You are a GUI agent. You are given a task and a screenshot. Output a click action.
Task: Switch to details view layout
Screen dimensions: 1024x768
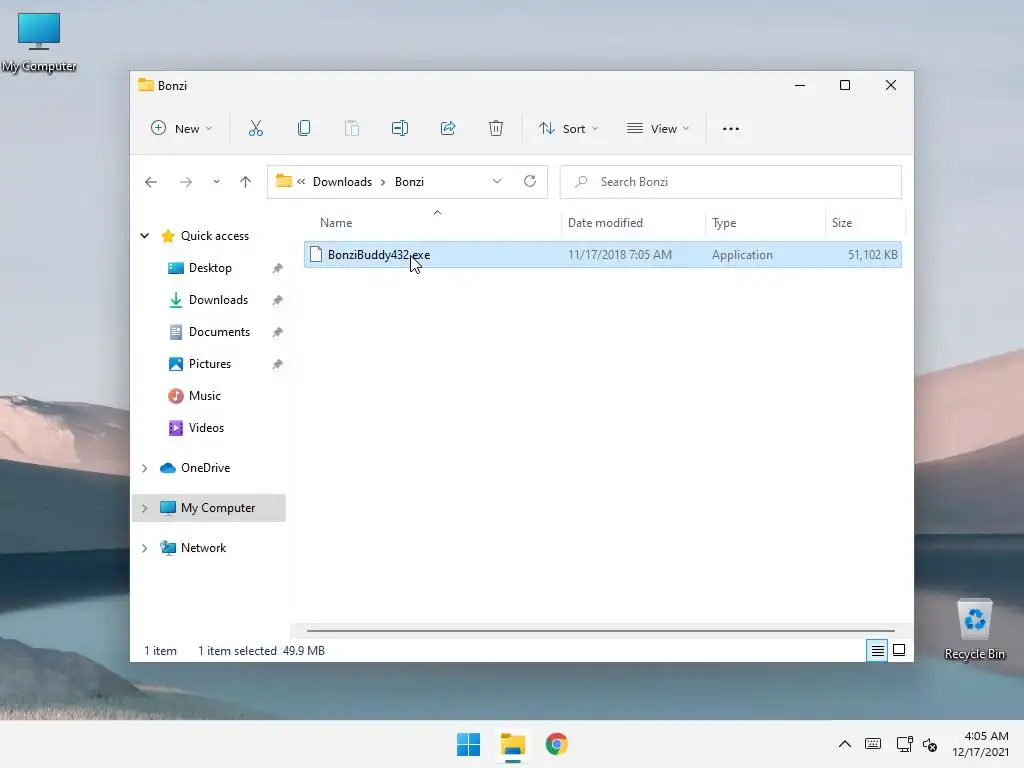877,650
